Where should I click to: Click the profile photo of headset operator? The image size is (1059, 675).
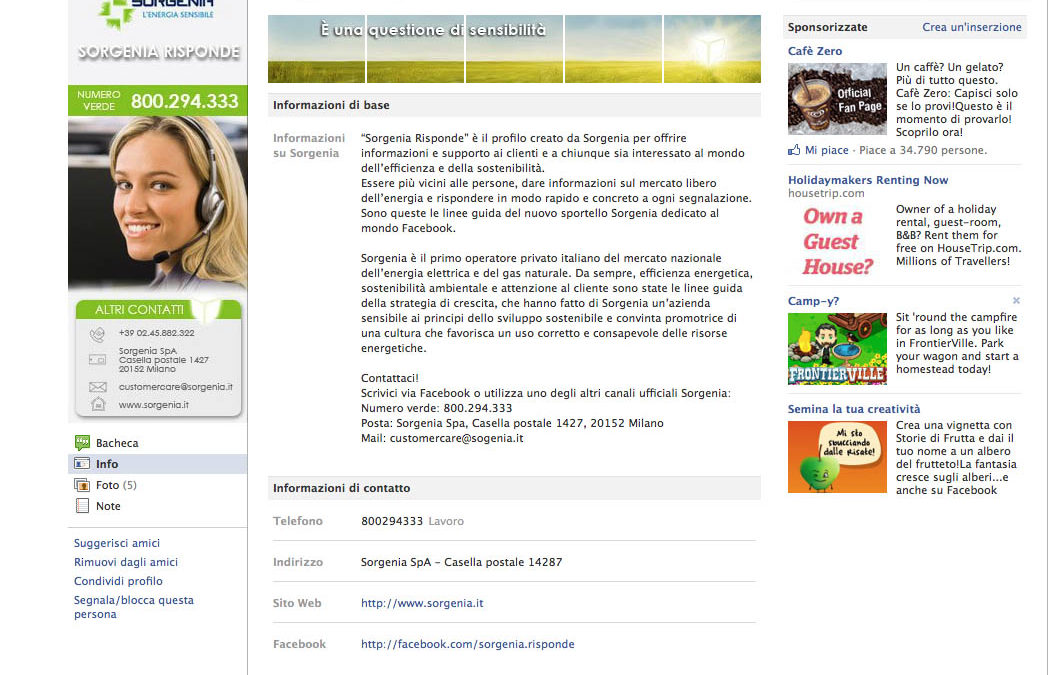(x=157, y=203)
